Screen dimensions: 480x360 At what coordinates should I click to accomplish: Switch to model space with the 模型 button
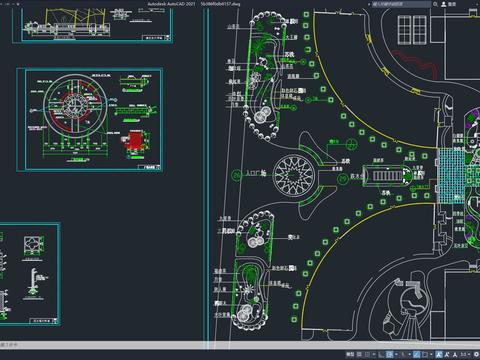[350, 354]
